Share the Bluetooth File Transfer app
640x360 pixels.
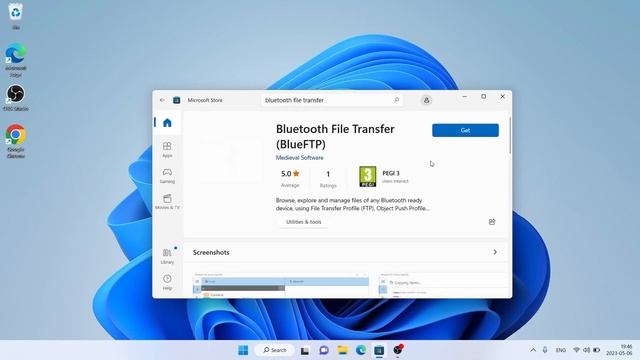point(492,222)
